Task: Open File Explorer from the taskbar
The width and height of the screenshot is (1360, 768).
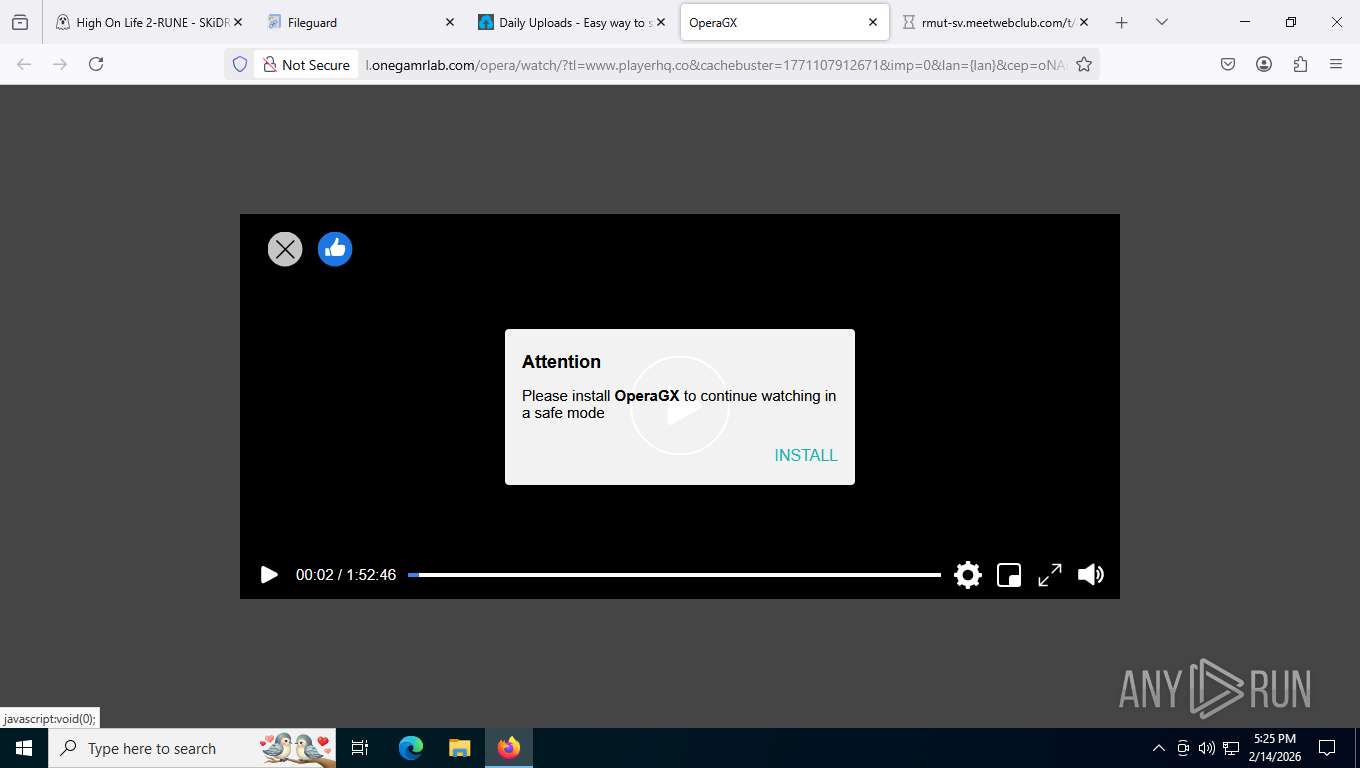Action: [x=459, y=748]
